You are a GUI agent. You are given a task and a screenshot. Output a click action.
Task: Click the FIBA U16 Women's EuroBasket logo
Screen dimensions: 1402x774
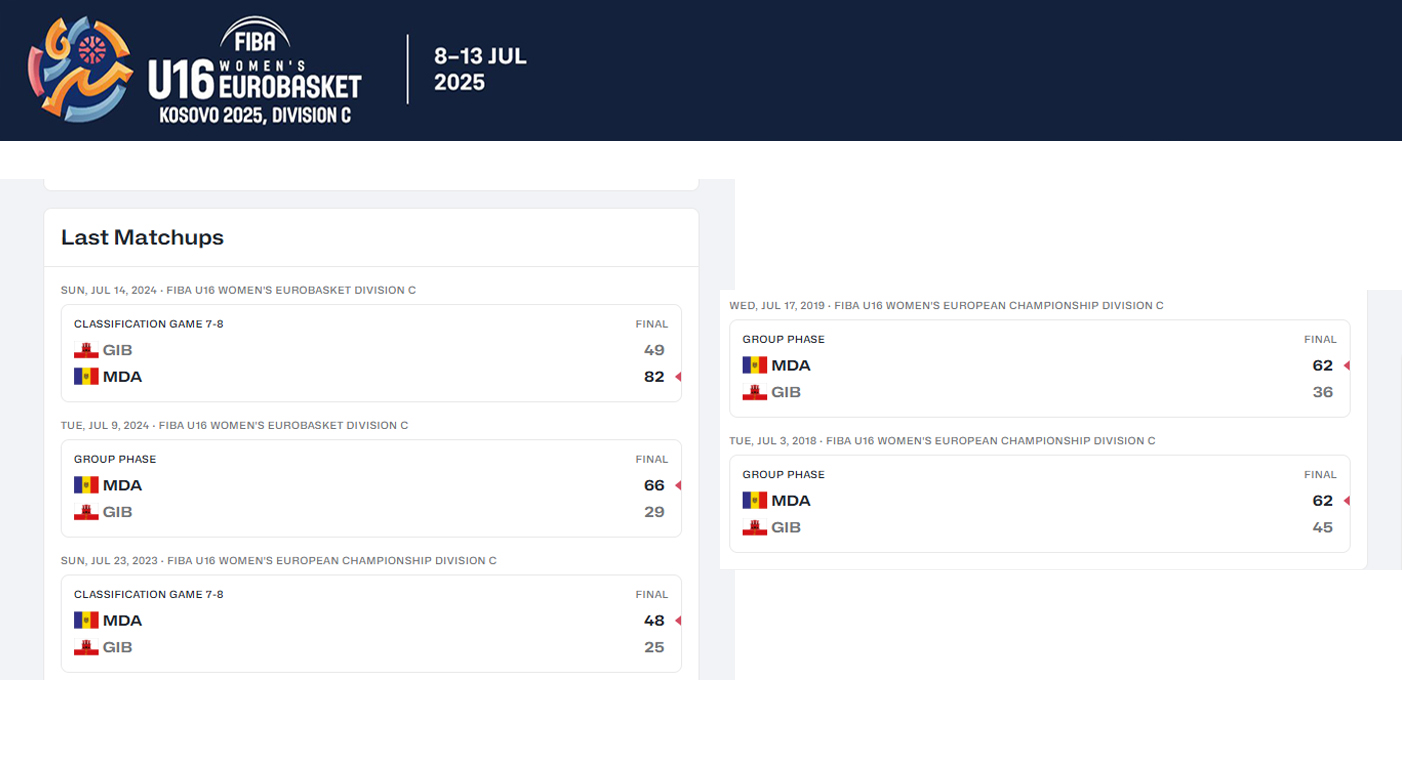coord(195,70)
